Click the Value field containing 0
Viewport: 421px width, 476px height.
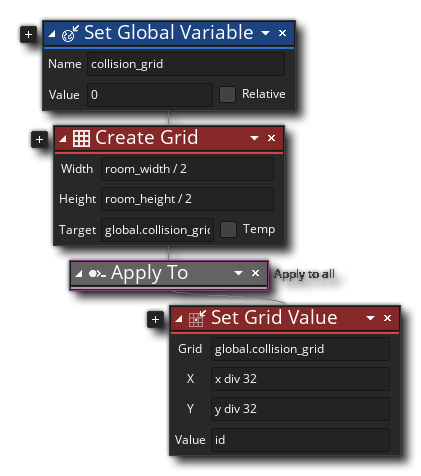tap(150, 95)
